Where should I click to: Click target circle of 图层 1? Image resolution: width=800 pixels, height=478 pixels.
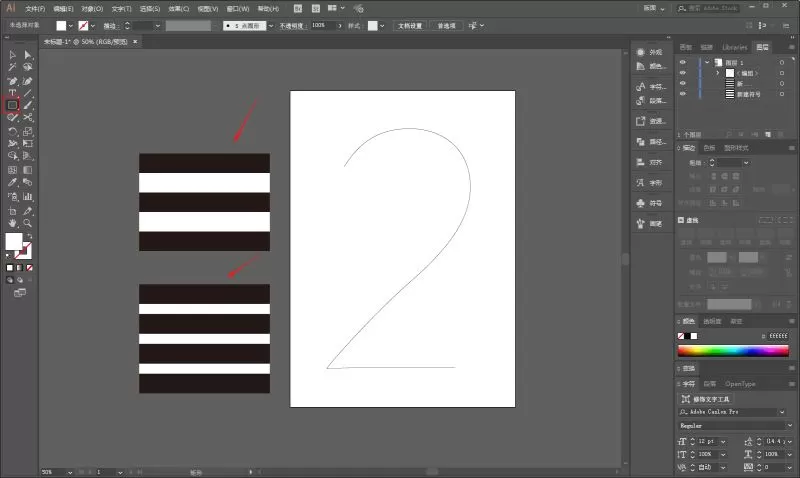782,62
